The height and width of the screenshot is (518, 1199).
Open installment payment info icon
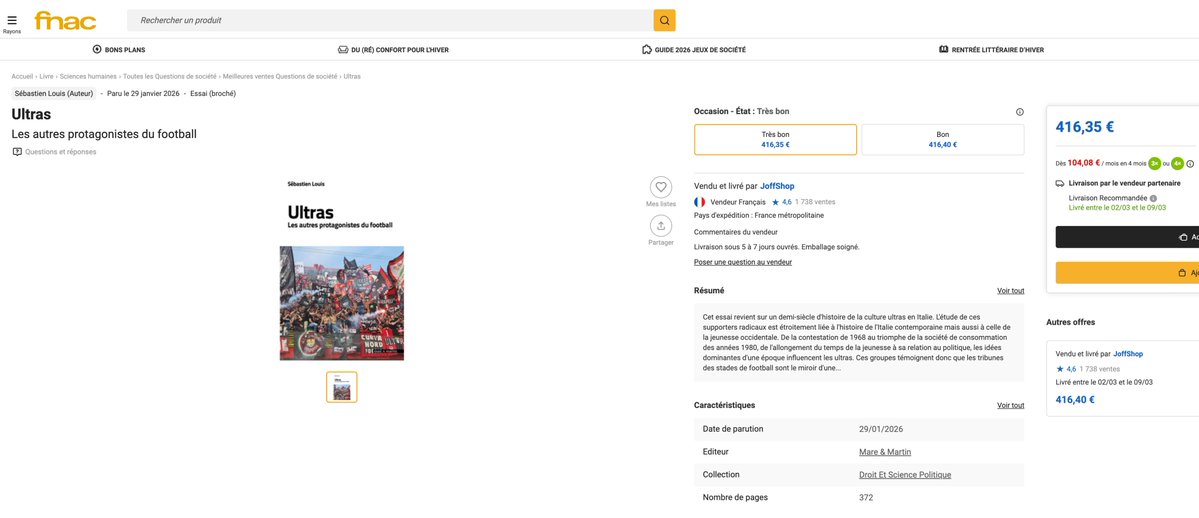coord(1191,164)
